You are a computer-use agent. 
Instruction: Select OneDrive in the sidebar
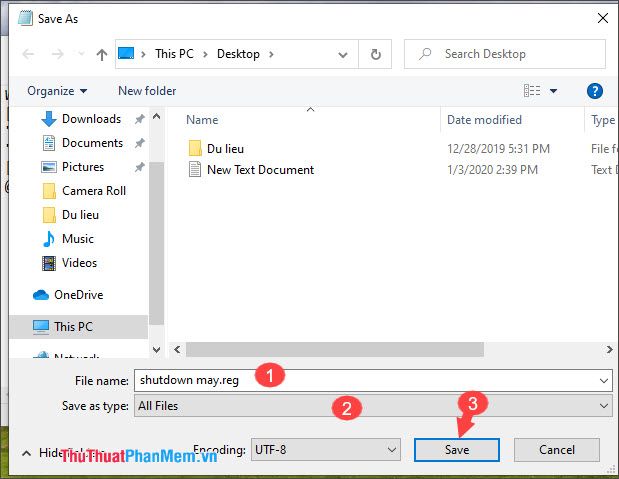(x=79, y=295)
